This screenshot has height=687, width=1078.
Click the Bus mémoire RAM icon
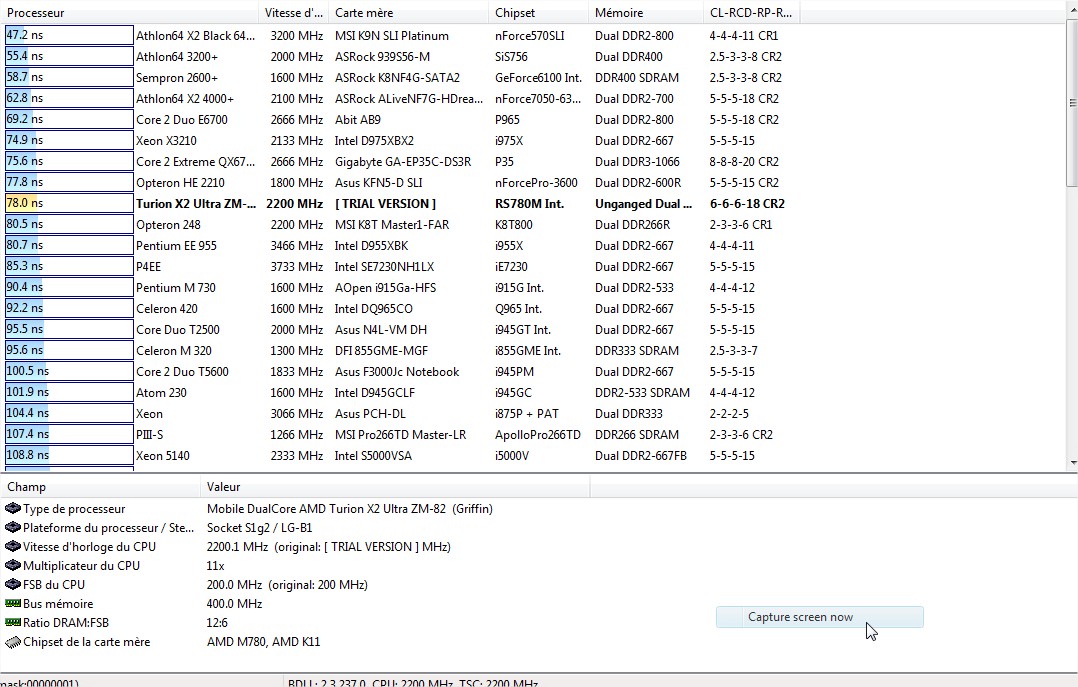[12, 603]
